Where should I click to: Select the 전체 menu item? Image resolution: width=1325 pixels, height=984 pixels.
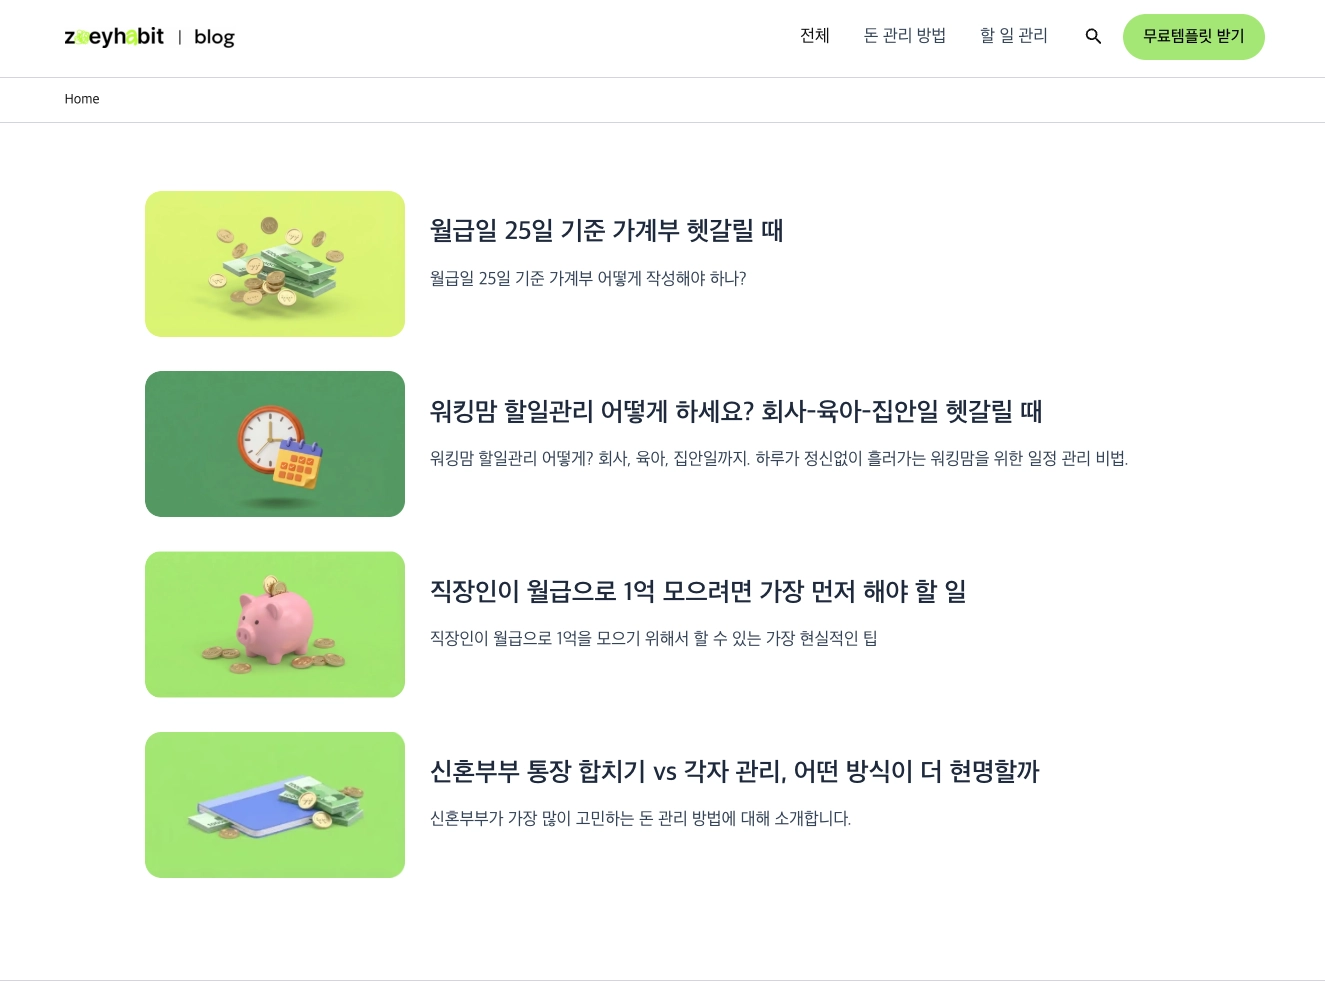point(815,36)
